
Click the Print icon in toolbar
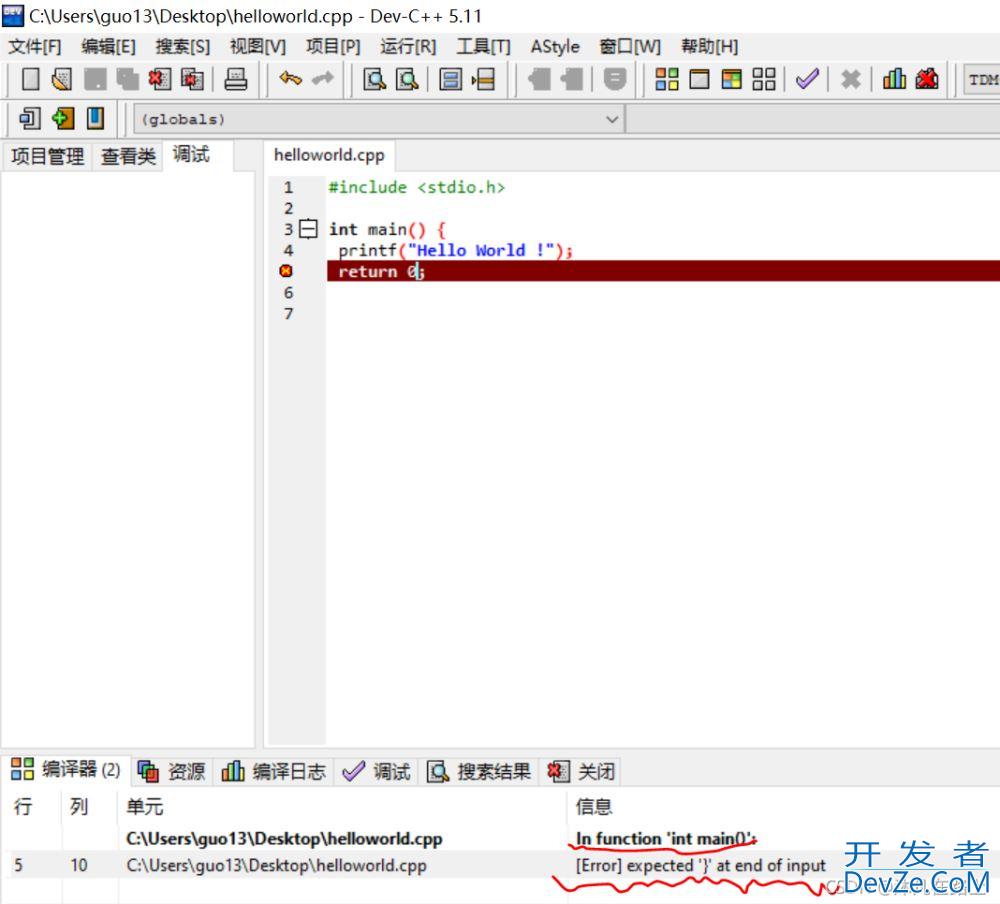pyautogui.click(x=235, y=79)
